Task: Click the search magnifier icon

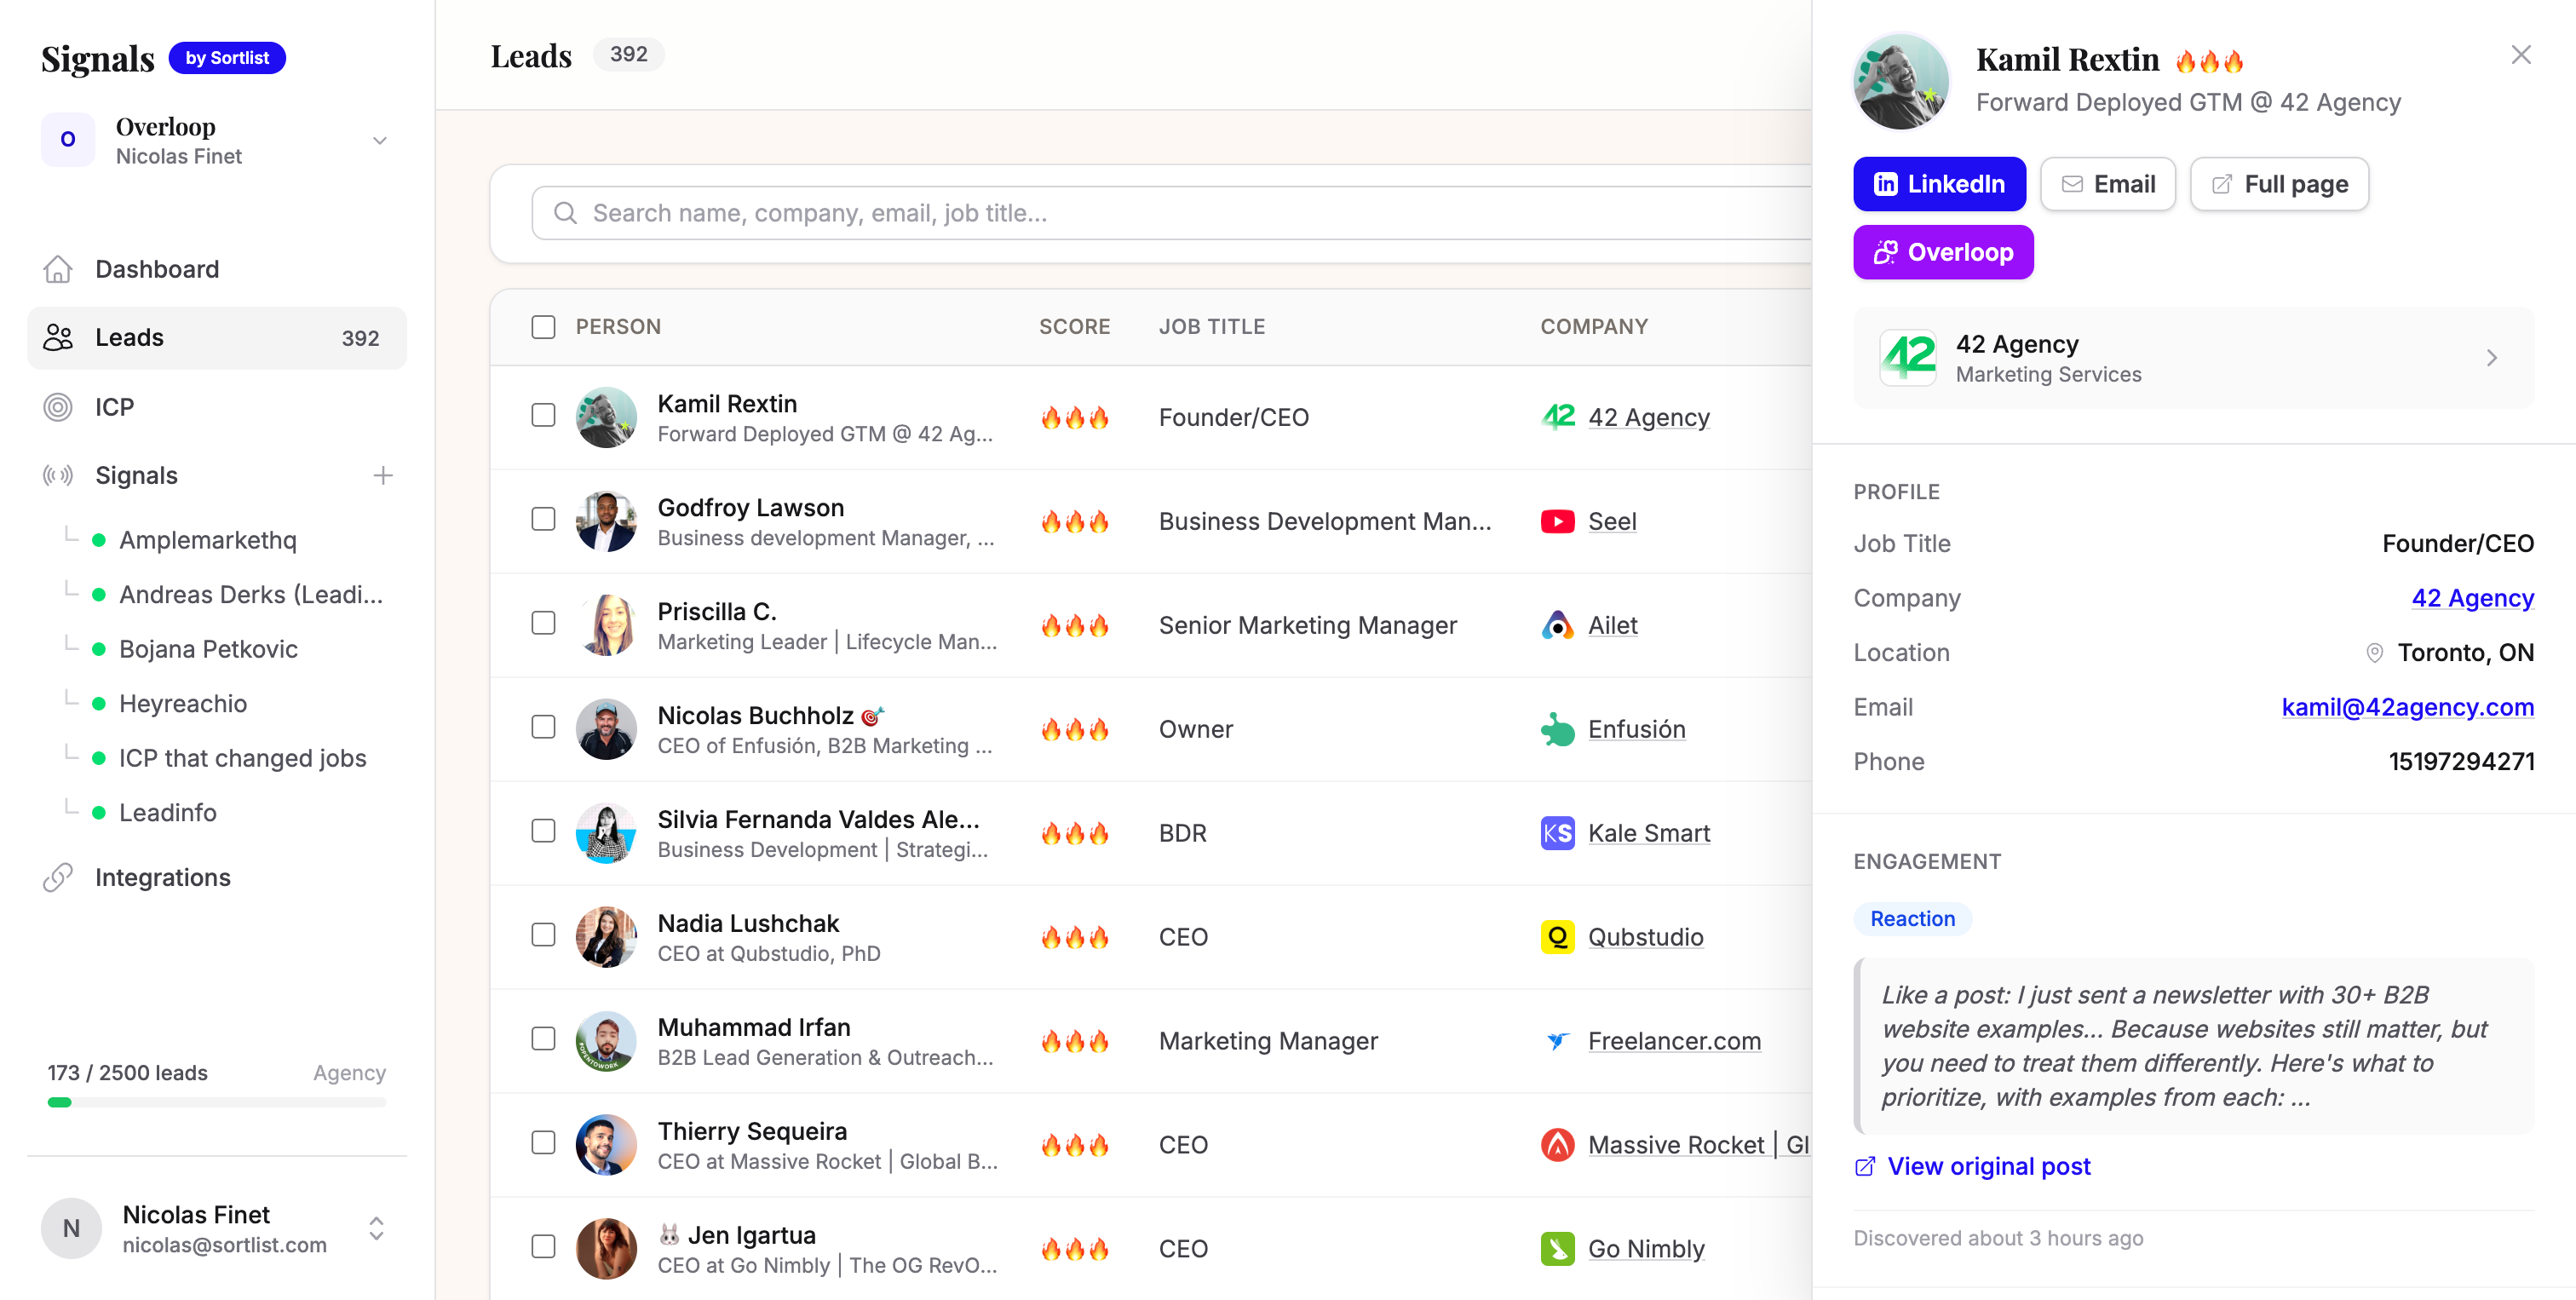Action: [x=565, y=213]
